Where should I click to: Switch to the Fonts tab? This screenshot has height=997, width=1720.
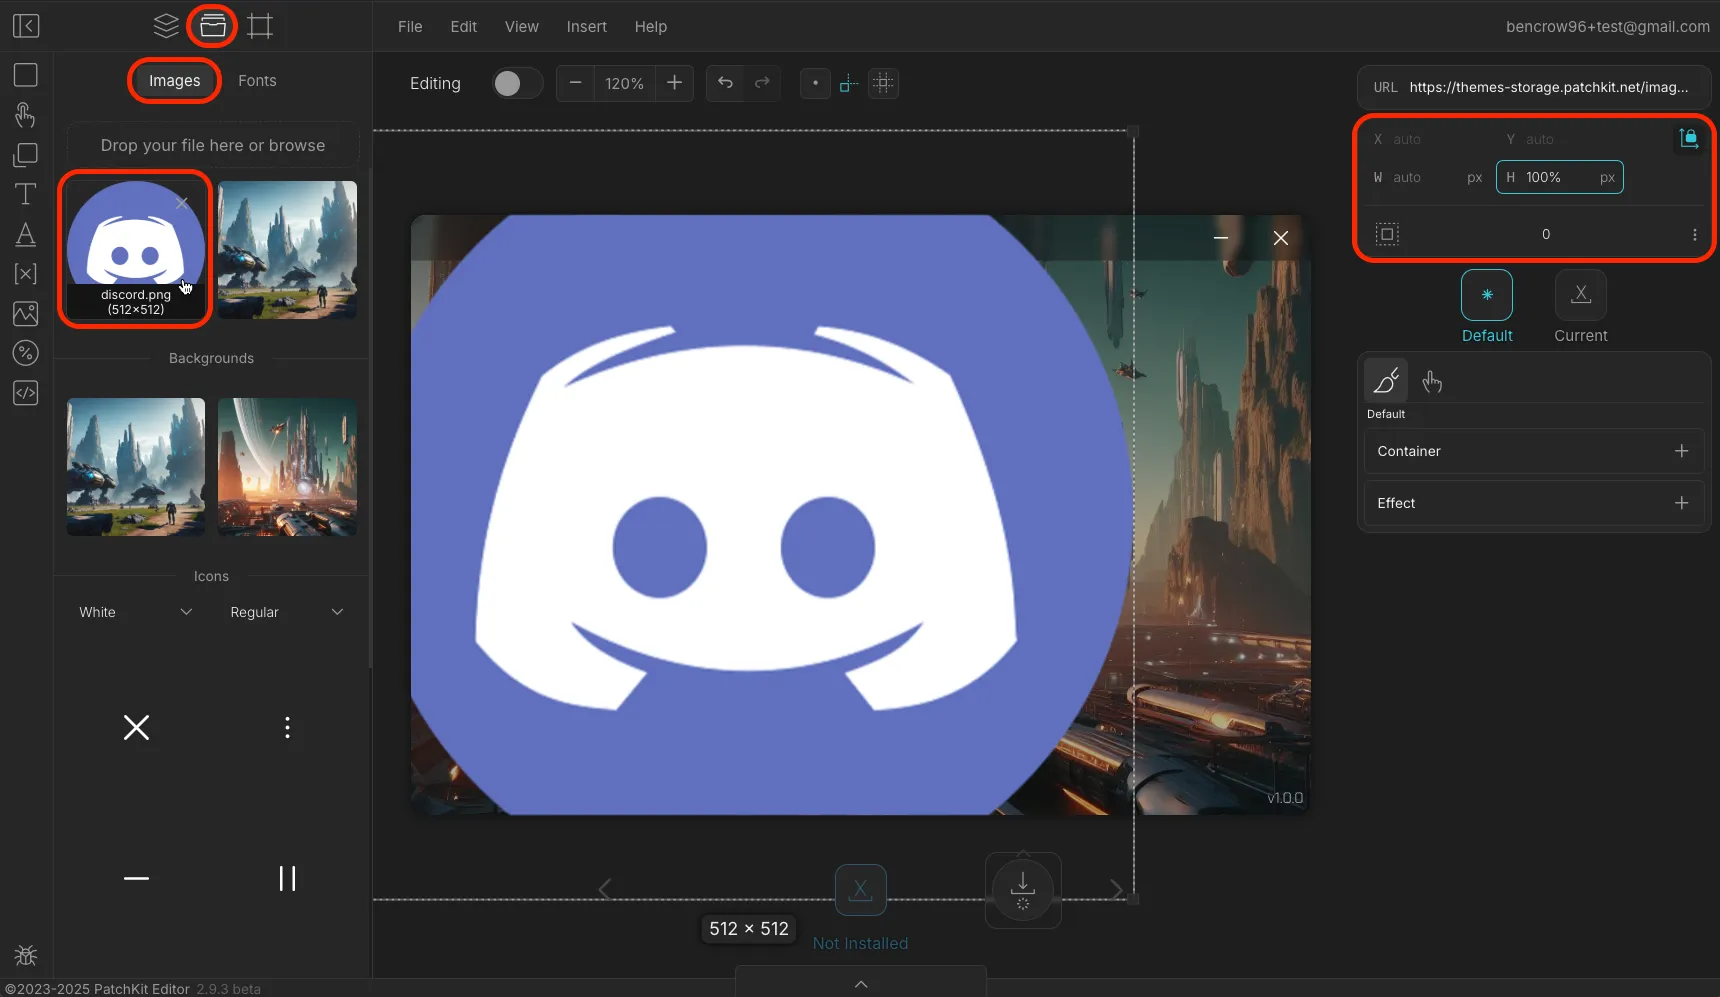pyautogui.click(x=257, y=81)
